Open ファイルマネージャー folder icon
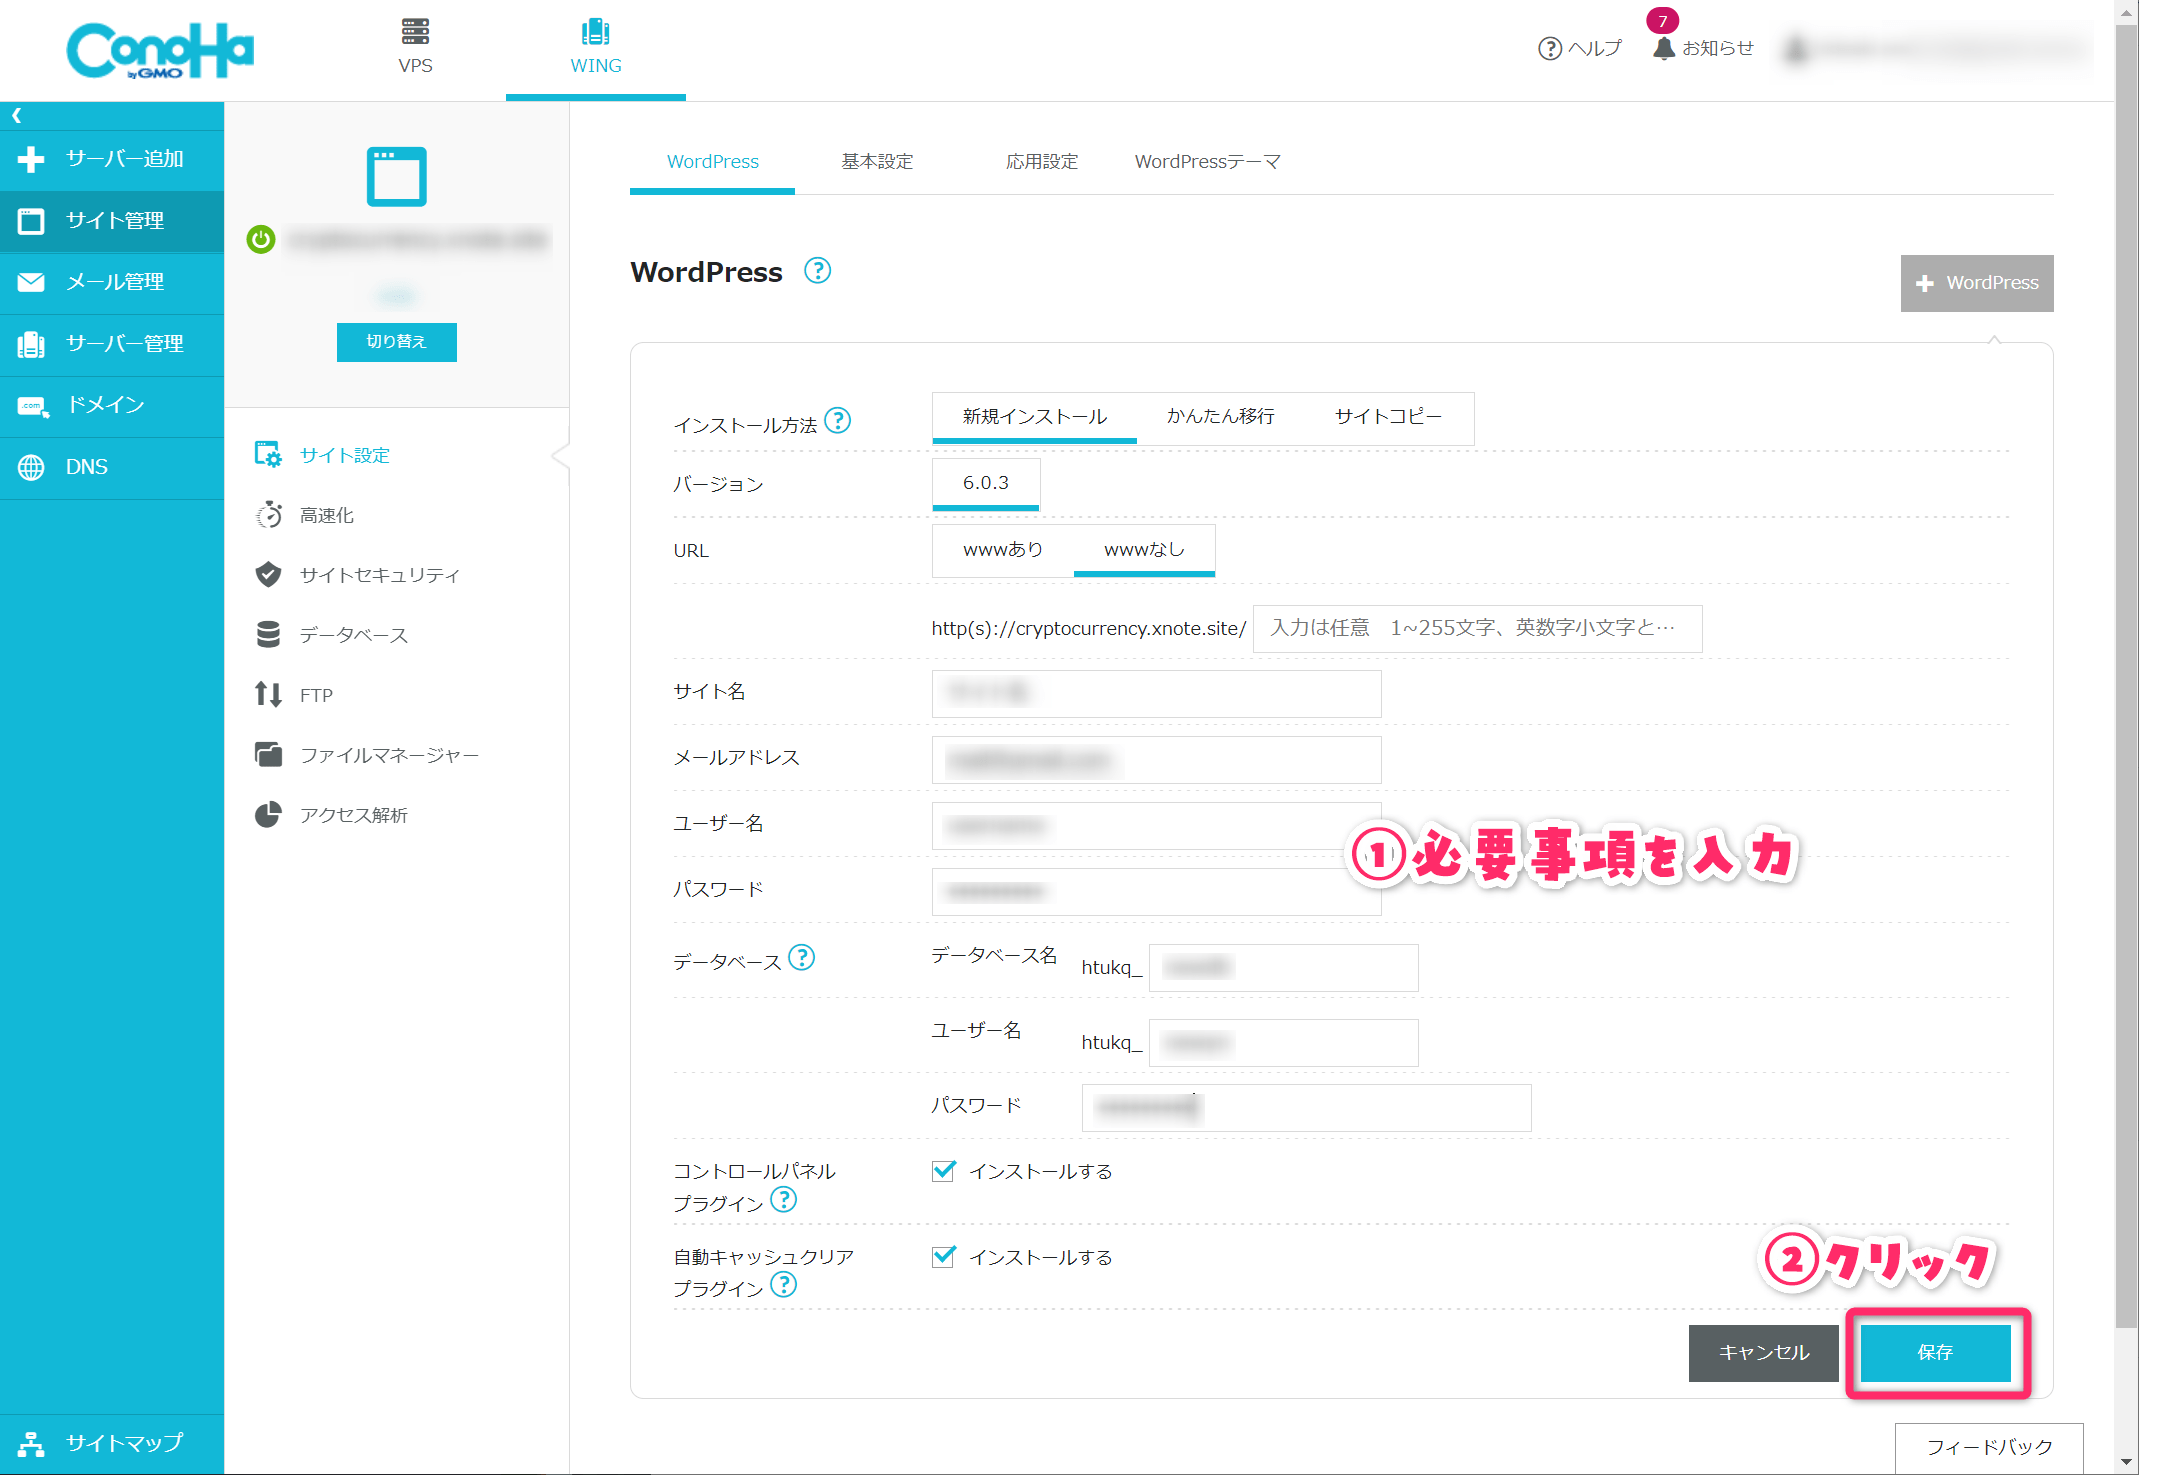The width and height of the screenshot is (2167, 1475). [x=268, y=754]
